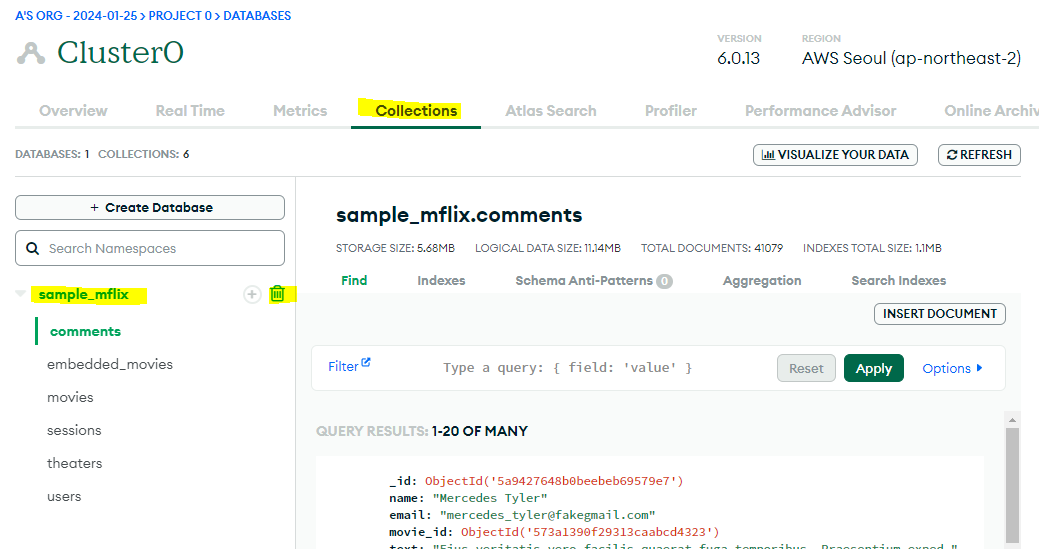
Task: Open the Aggregation tab
Action: coord(762,281)
